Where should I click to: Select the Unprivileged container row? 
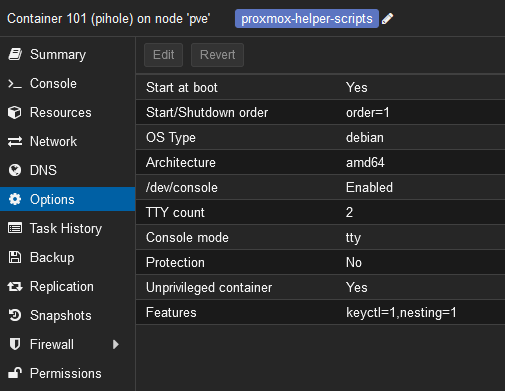[321, 287]
